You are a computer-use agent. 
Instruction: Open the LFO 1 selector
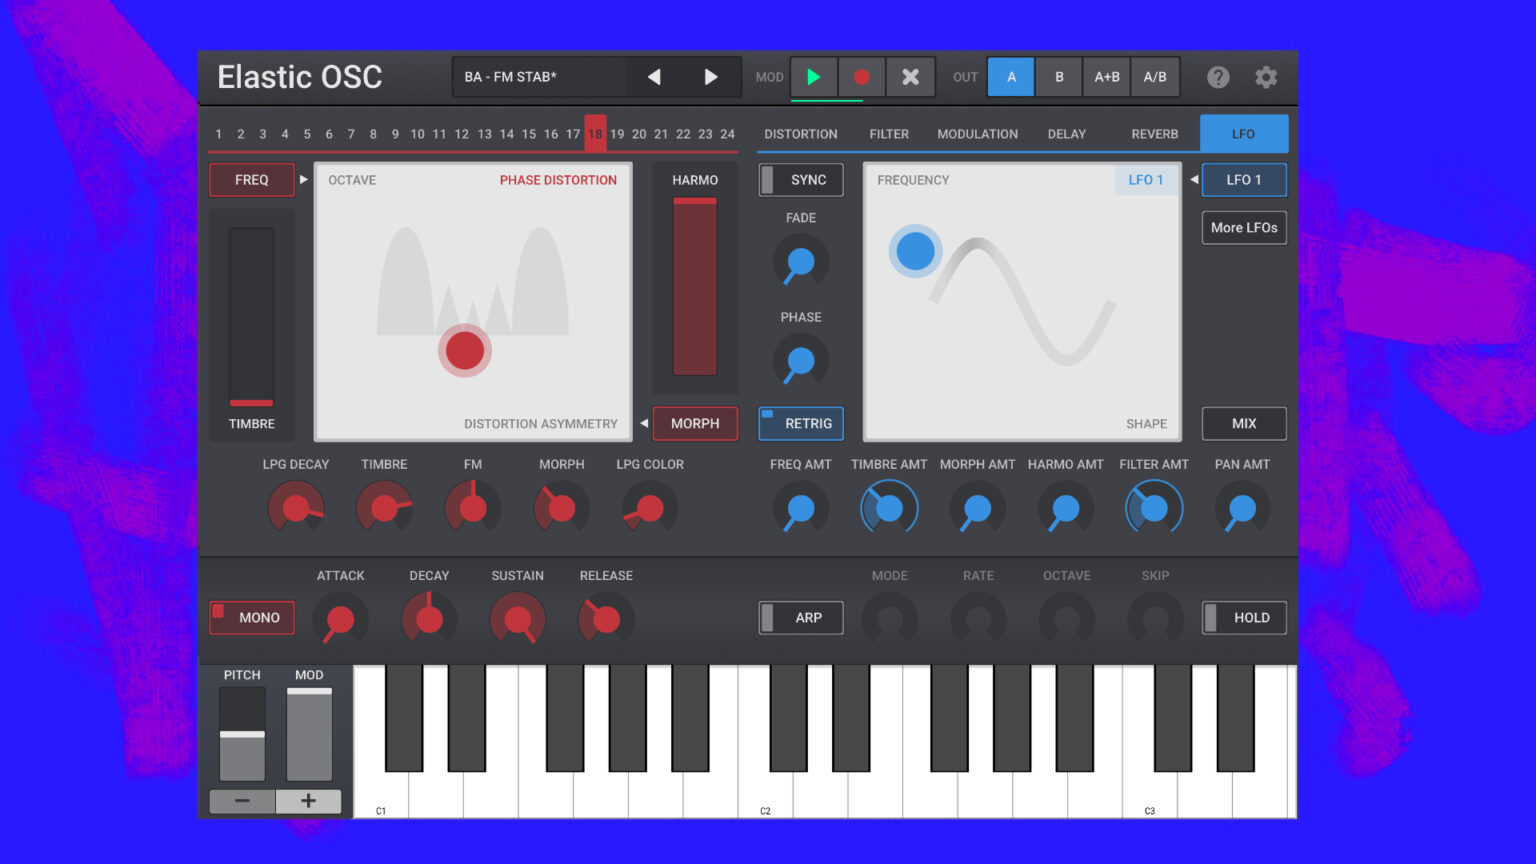click(x=1243, y=179)
